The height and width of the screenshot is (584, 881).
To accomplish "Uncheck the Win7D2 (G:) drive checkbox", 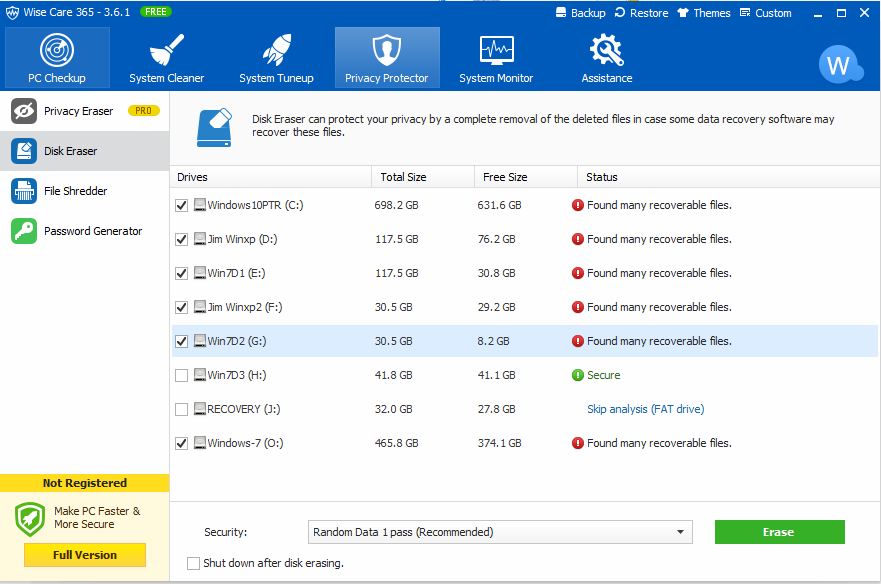I will coord(181,341).
